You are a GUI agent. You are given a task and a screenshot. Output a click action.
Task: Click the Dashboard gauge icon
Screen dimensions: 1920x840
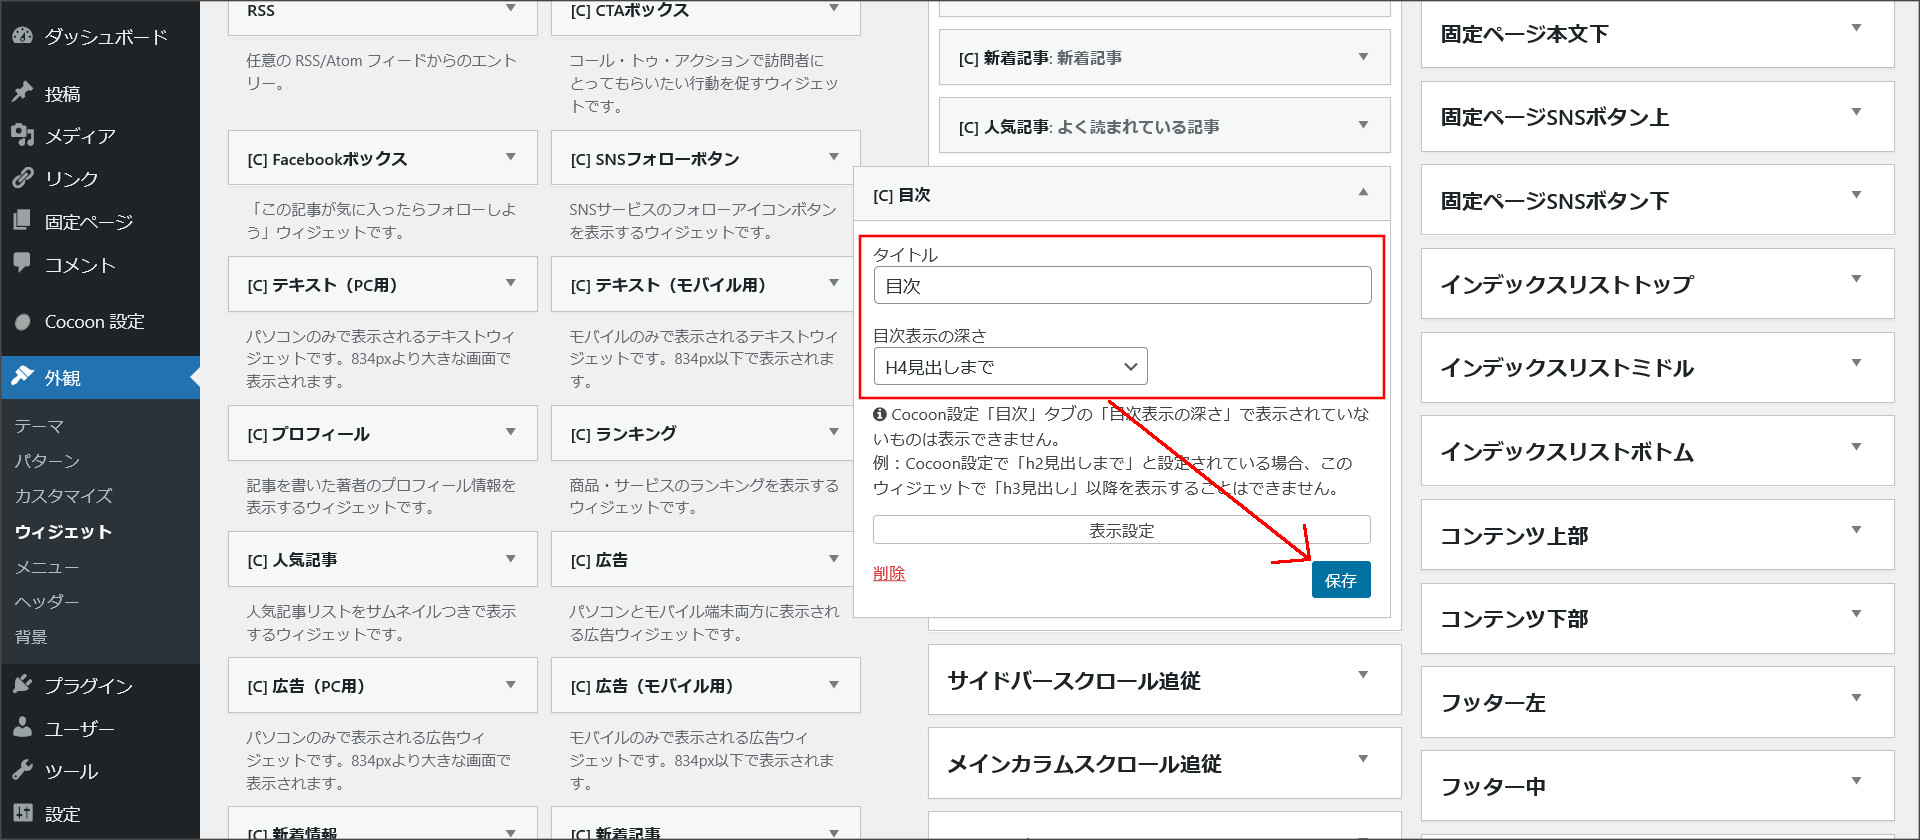(23, 36)
